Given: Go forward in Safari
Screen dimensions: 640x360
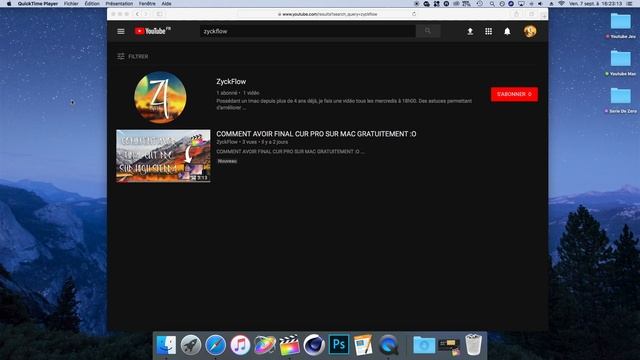Looking at the screenshot, I should pos(145,14).
